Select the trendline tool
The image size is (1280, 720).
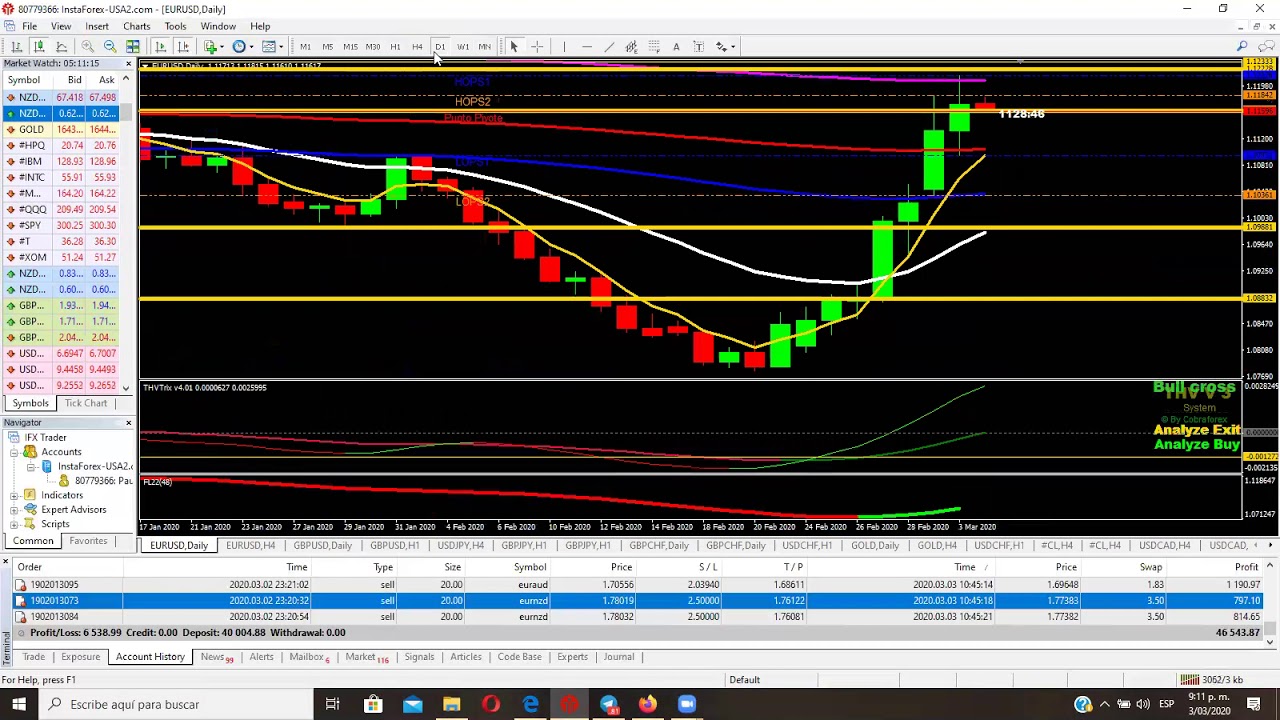tap(609, 46)
